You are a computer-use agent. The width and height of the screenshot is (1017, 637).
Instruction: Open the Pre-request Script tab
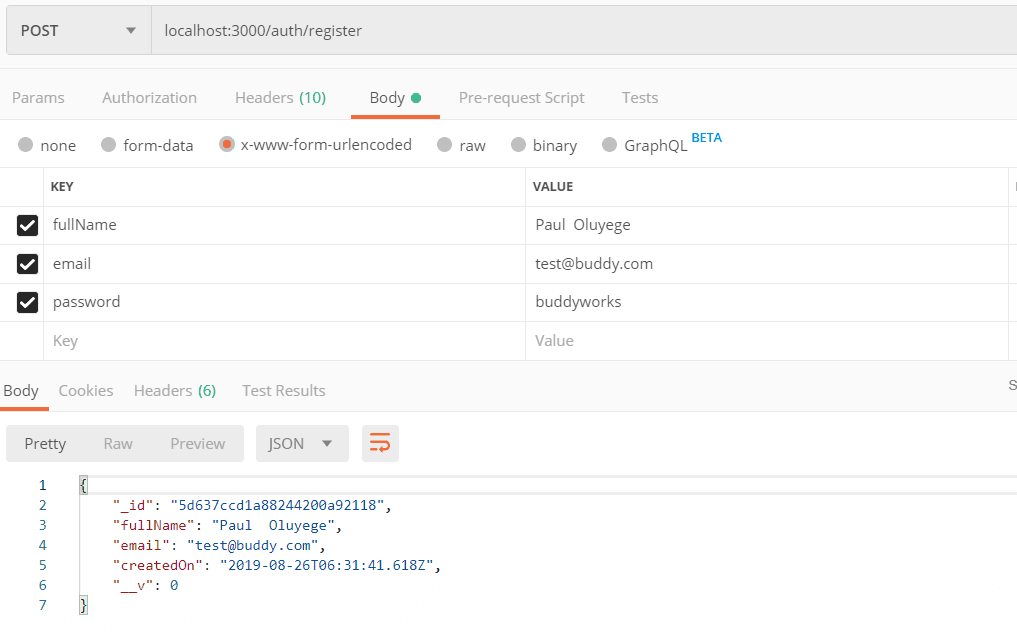tap(521, 97)
